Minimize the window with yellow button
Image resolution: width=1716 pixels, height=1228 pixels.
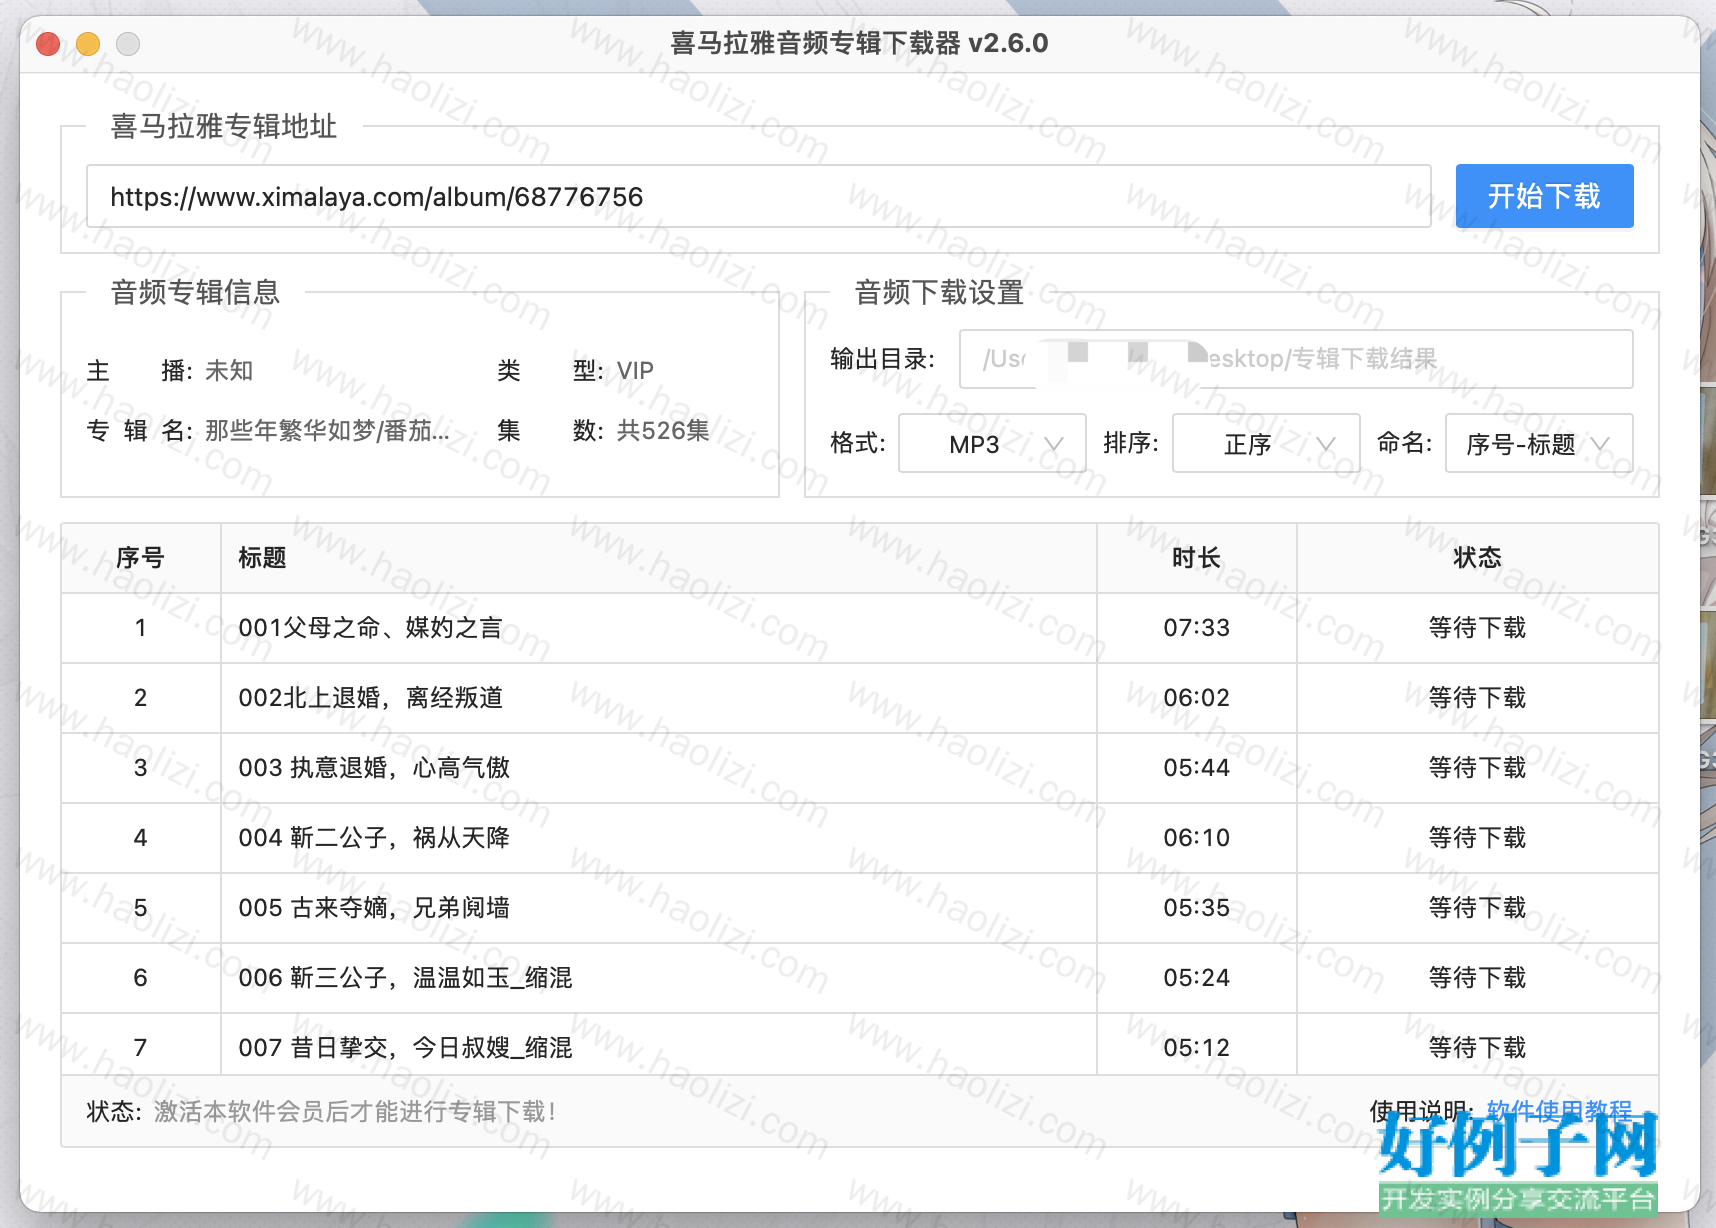pos(88,44)
